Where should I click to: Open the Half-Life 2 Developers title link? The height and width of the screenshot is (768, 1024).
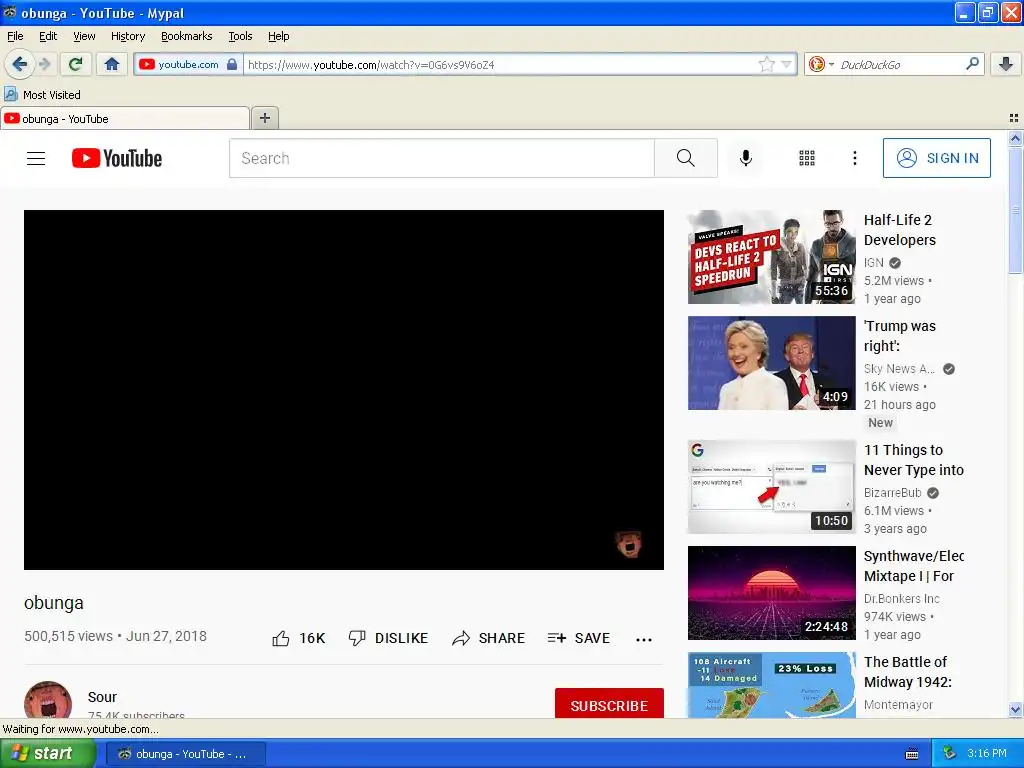(900, 230)
